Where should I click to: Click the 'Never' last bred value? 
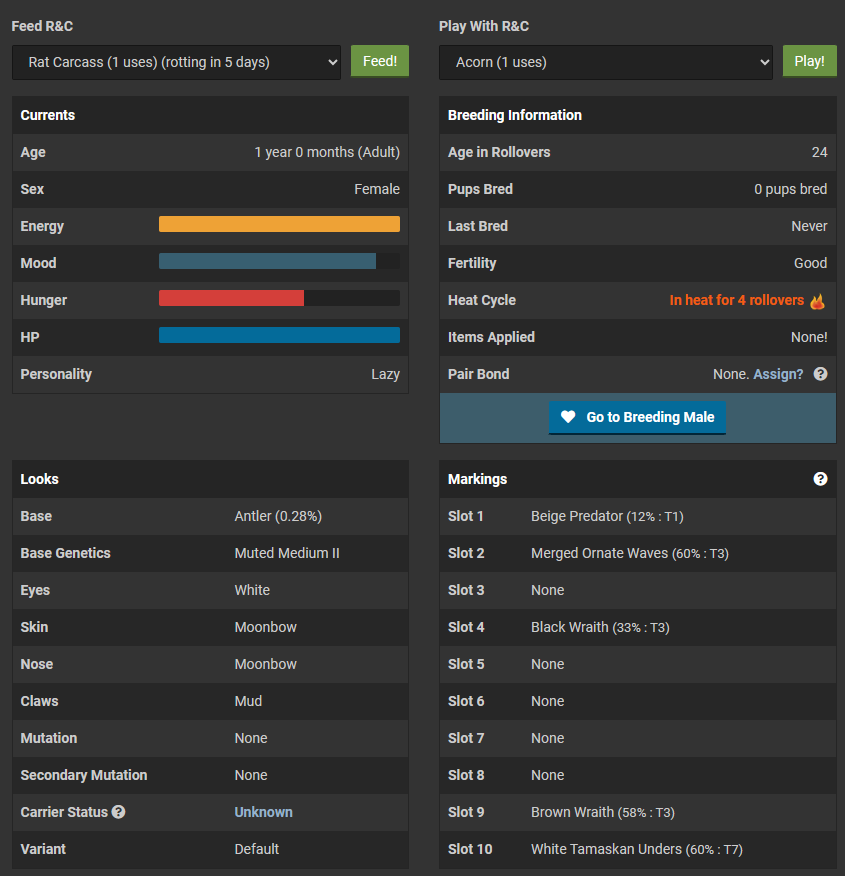[x=809, y=226]
